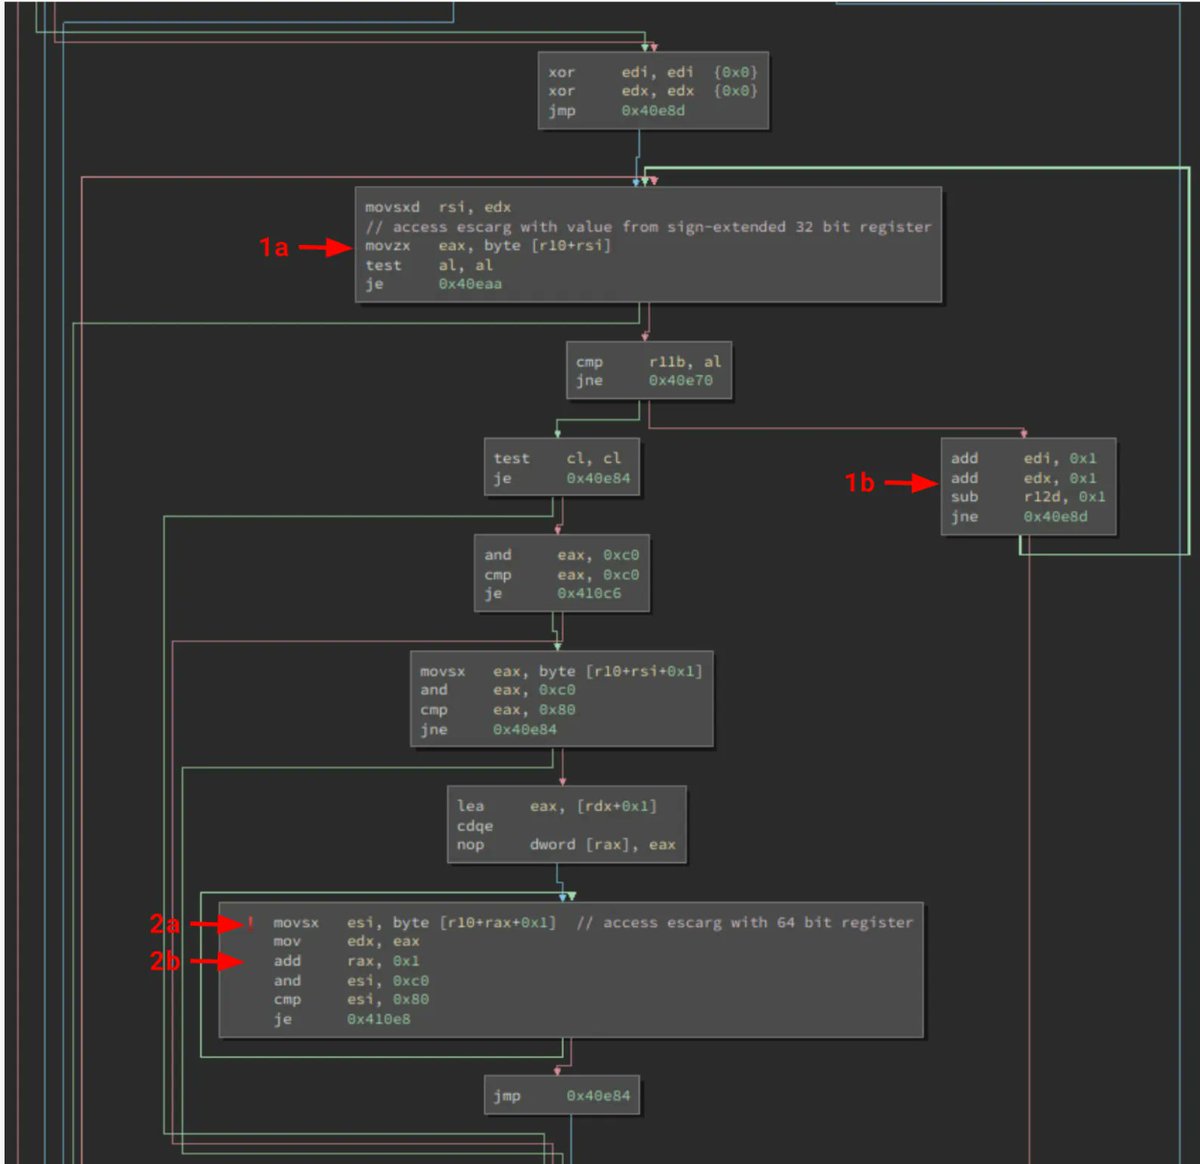Select the 'xor edi, edi {0x0}' instruction

click(x=653, y=72)
